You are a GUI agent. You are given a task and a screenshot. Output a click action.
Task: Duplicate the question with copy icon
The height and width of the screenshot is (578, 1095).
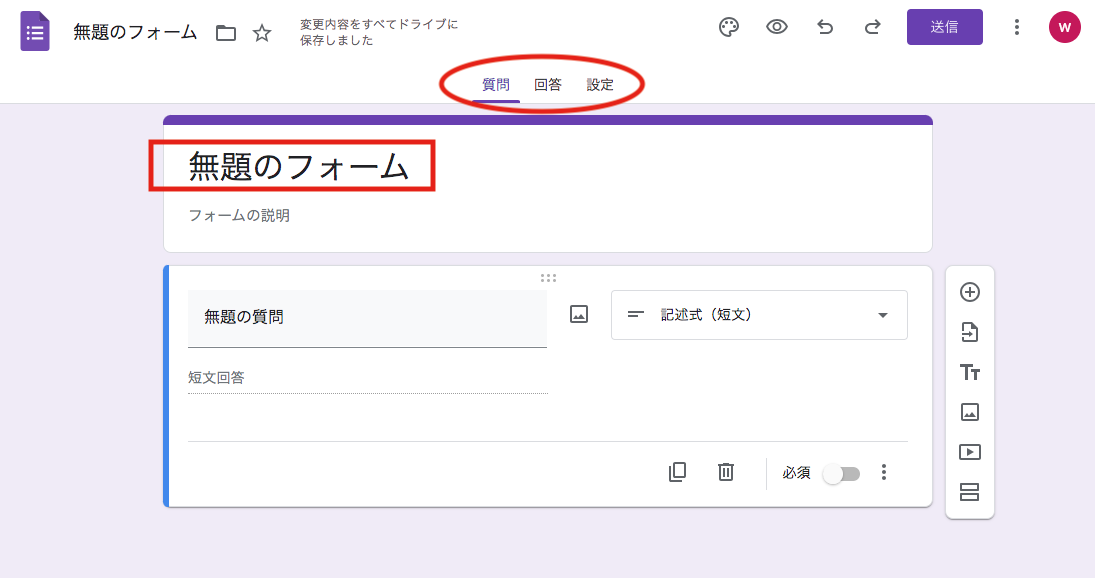pos(677,472)
